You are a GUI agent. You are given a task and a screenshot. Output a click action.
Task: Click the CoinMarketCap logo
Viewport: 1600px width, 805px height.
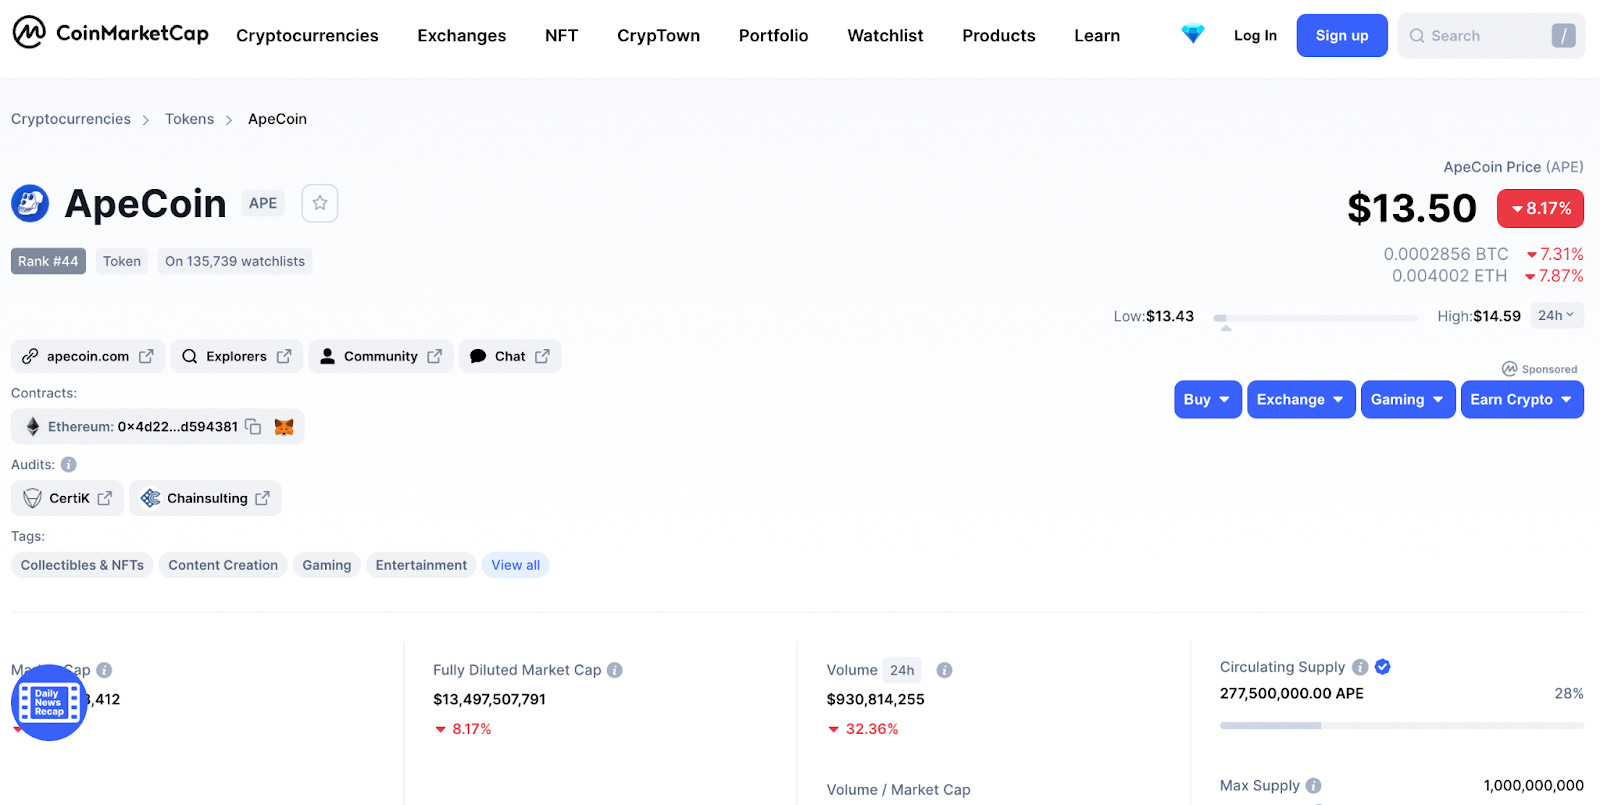(110, 33)
